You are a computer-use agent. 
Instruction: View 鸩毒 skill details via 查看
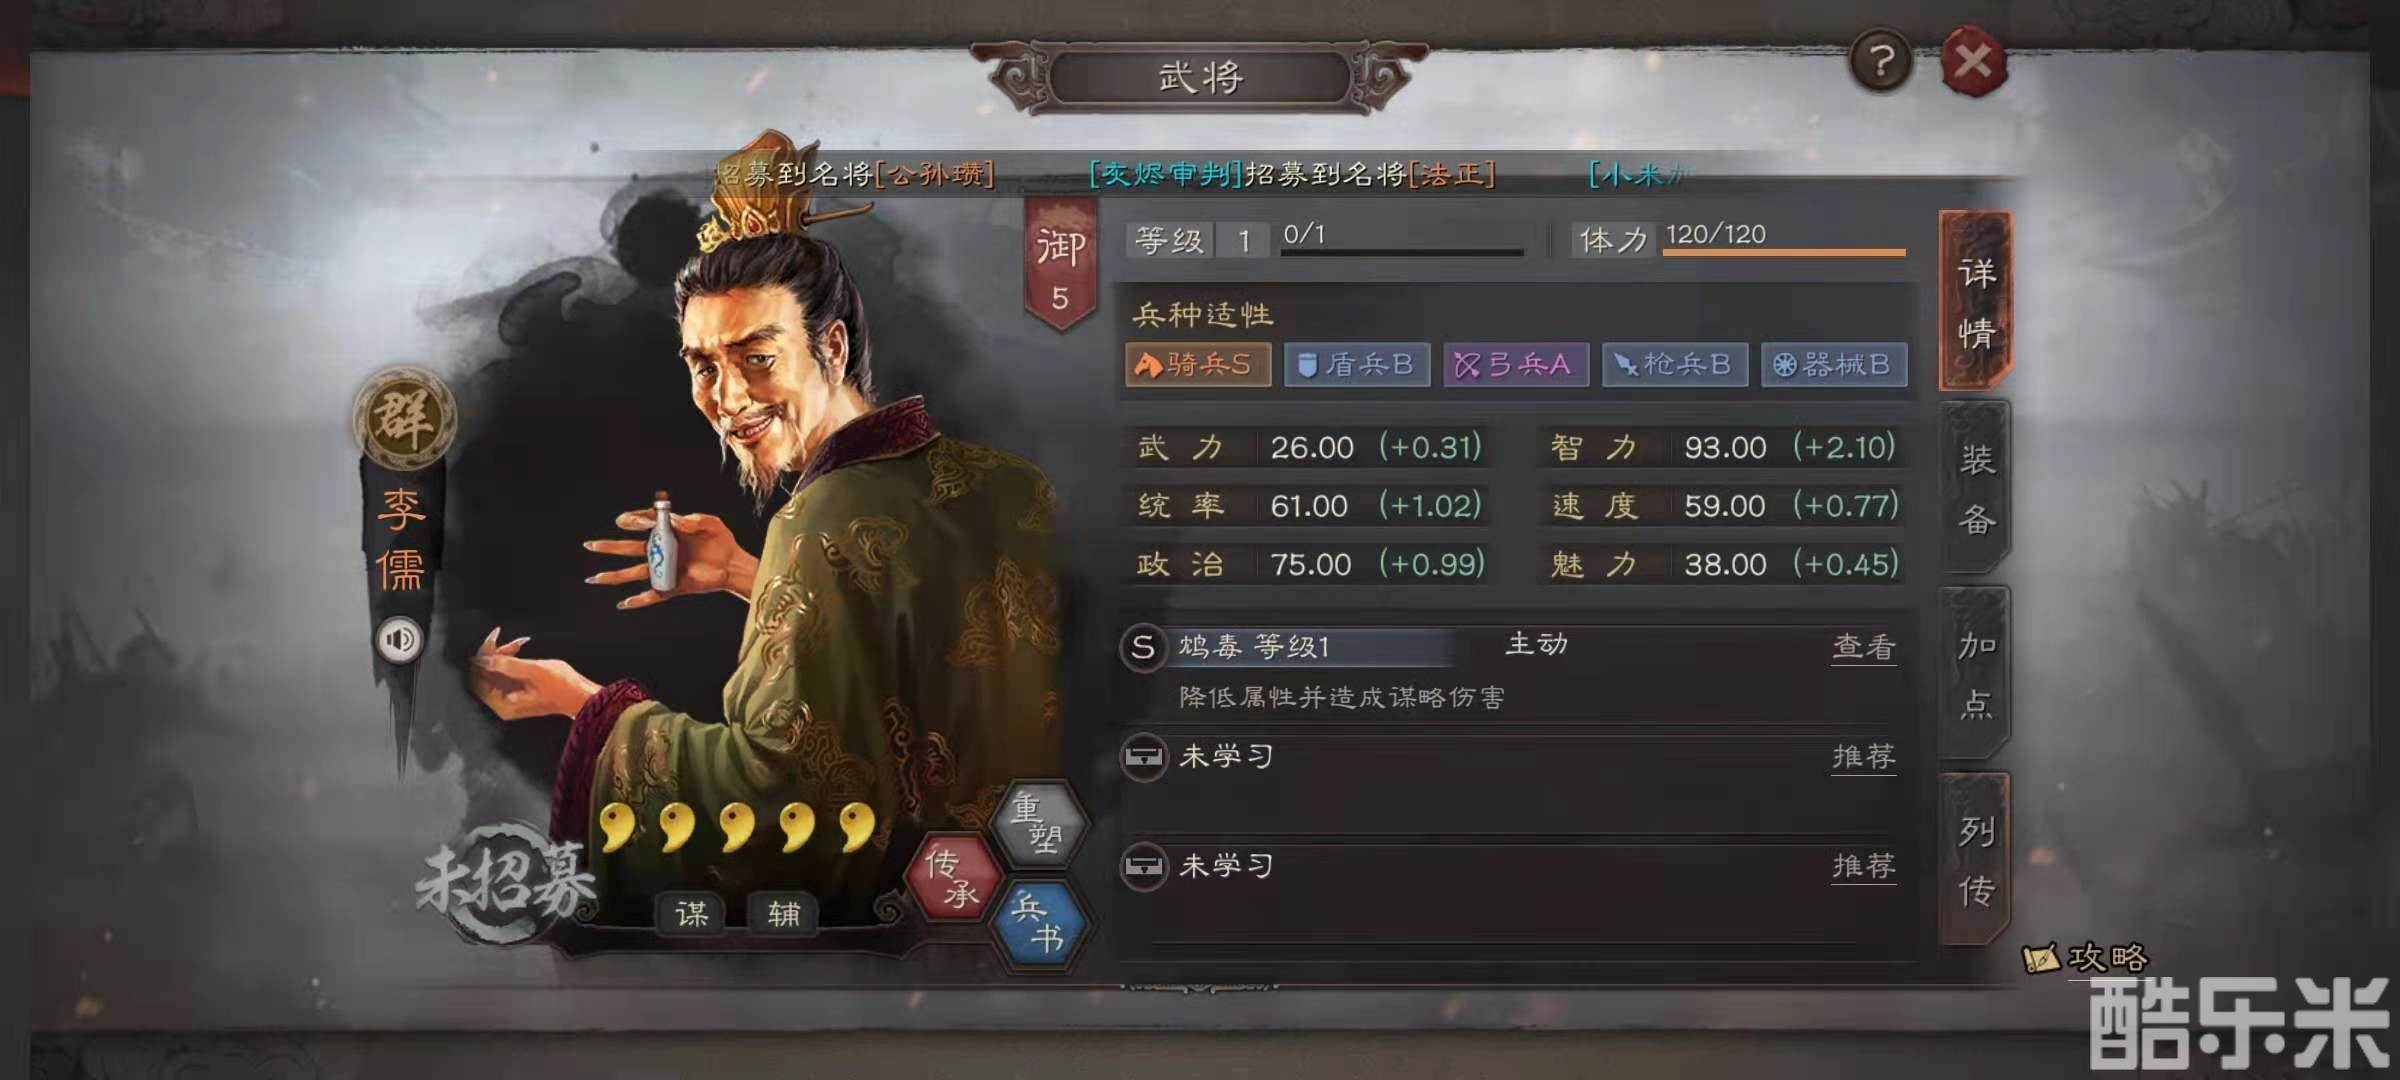[1863, 648]
